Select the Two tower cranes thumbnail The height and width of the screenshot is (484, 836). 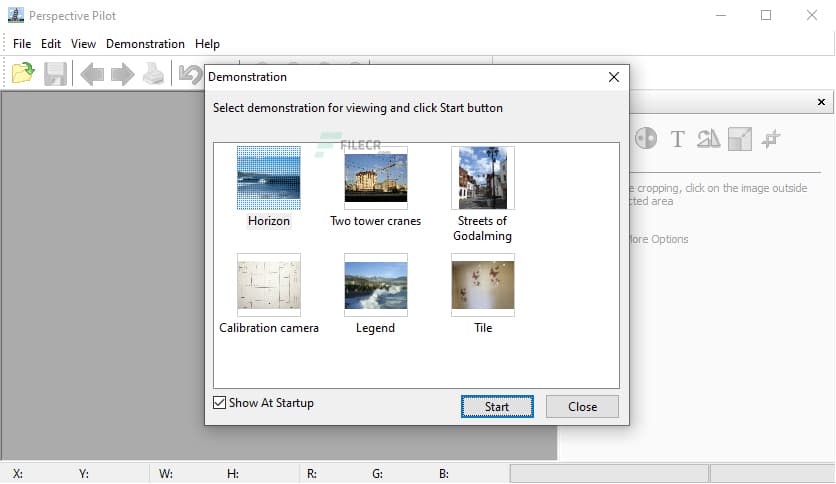coord(376,178)
